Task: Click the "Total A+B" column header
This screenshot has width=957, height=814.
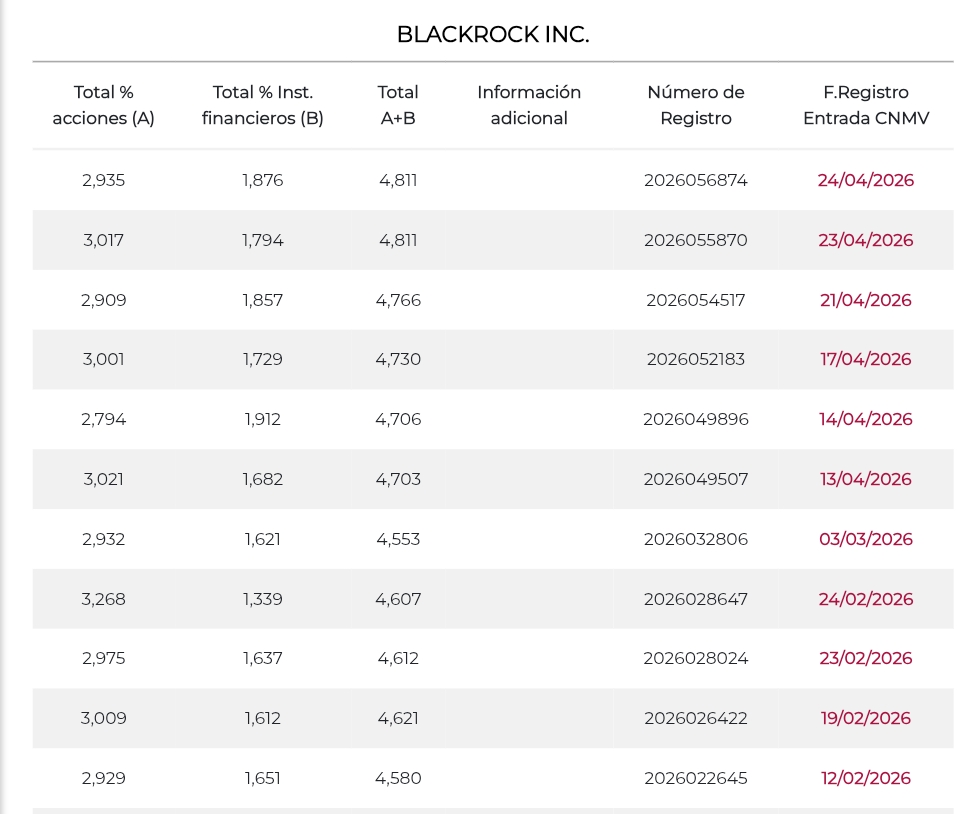Action: tap(398, 105)
